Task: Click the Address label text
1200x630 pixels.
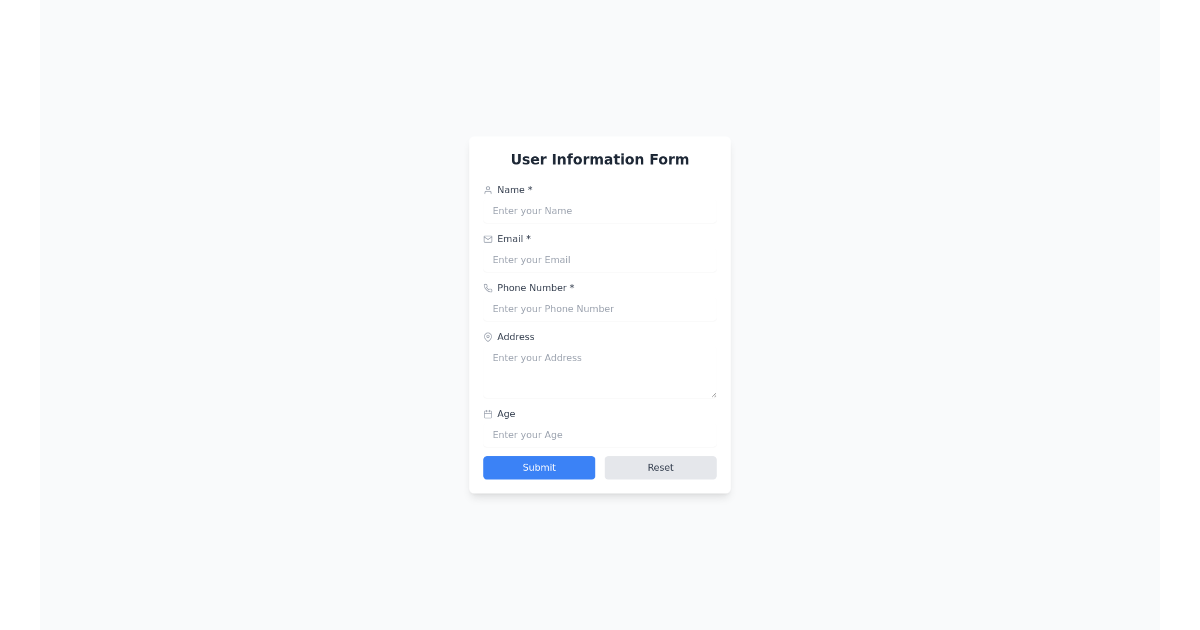Action: 516,337
